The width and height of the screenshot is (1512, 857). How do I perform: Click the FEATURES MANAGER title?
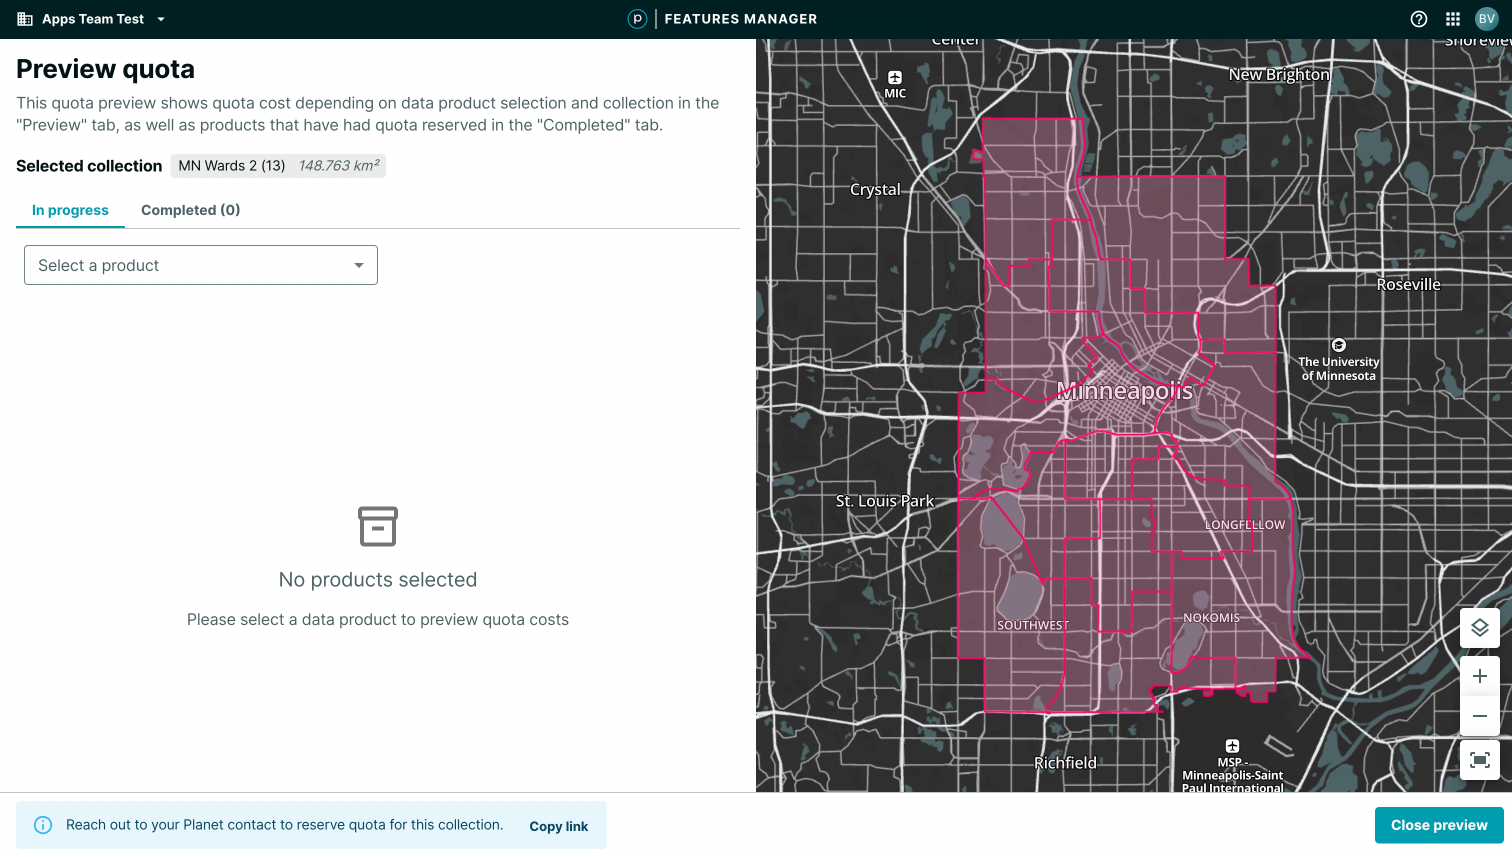[741, 19]
